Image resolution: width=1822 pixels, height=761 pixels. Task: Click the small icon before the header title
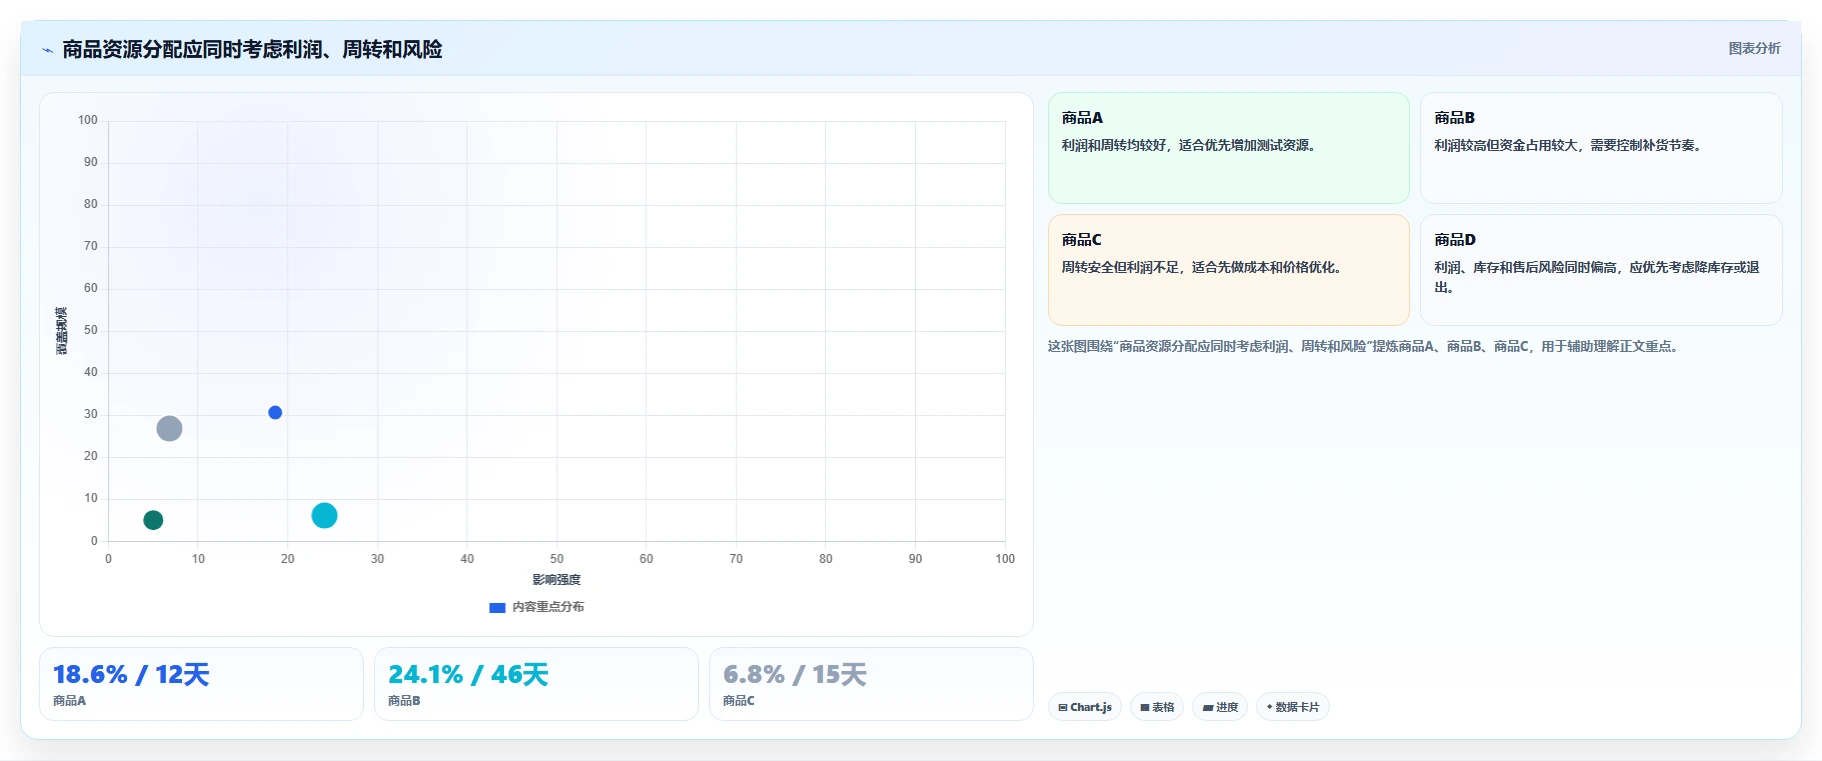click(47, 50)
